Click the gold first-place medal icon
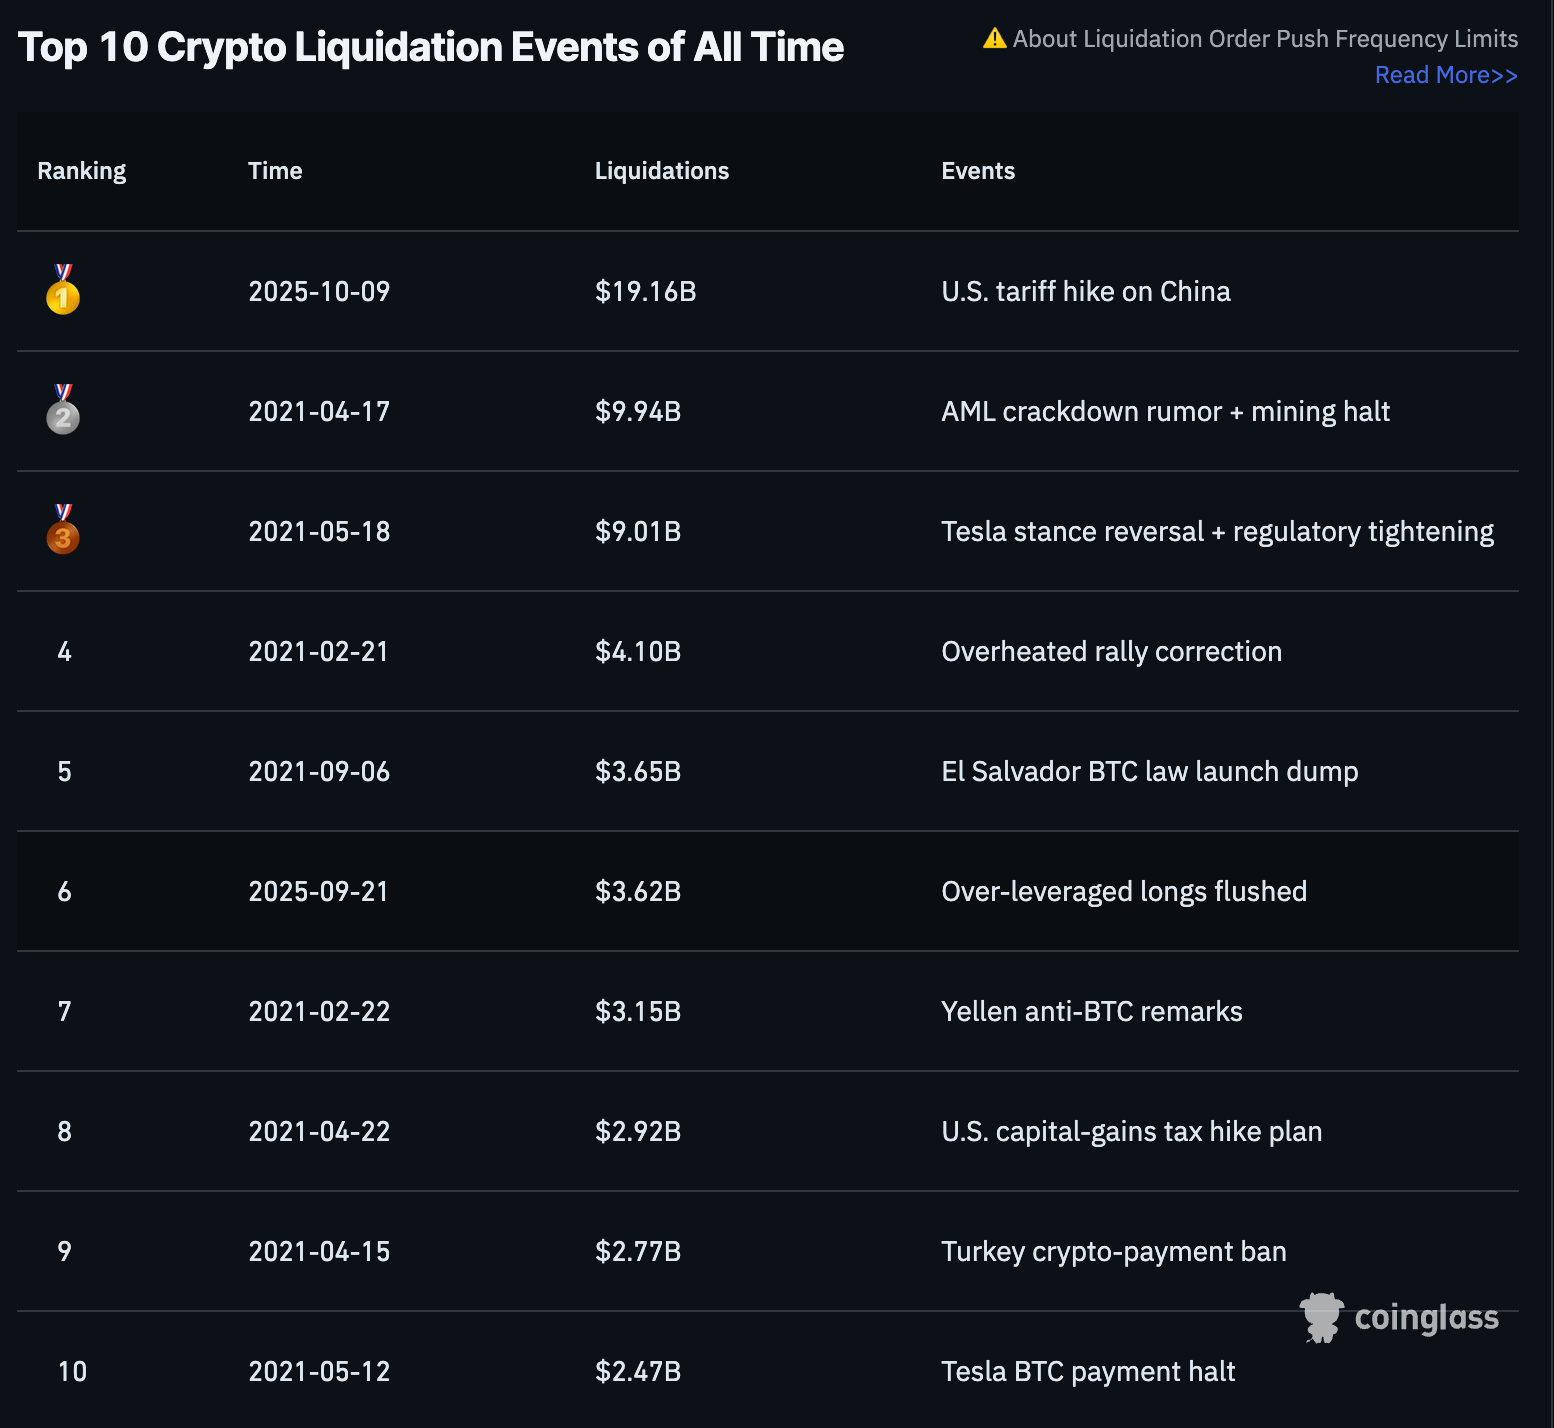The height and width of the screenshot is (1428, 1554). [x=63, y=290]
